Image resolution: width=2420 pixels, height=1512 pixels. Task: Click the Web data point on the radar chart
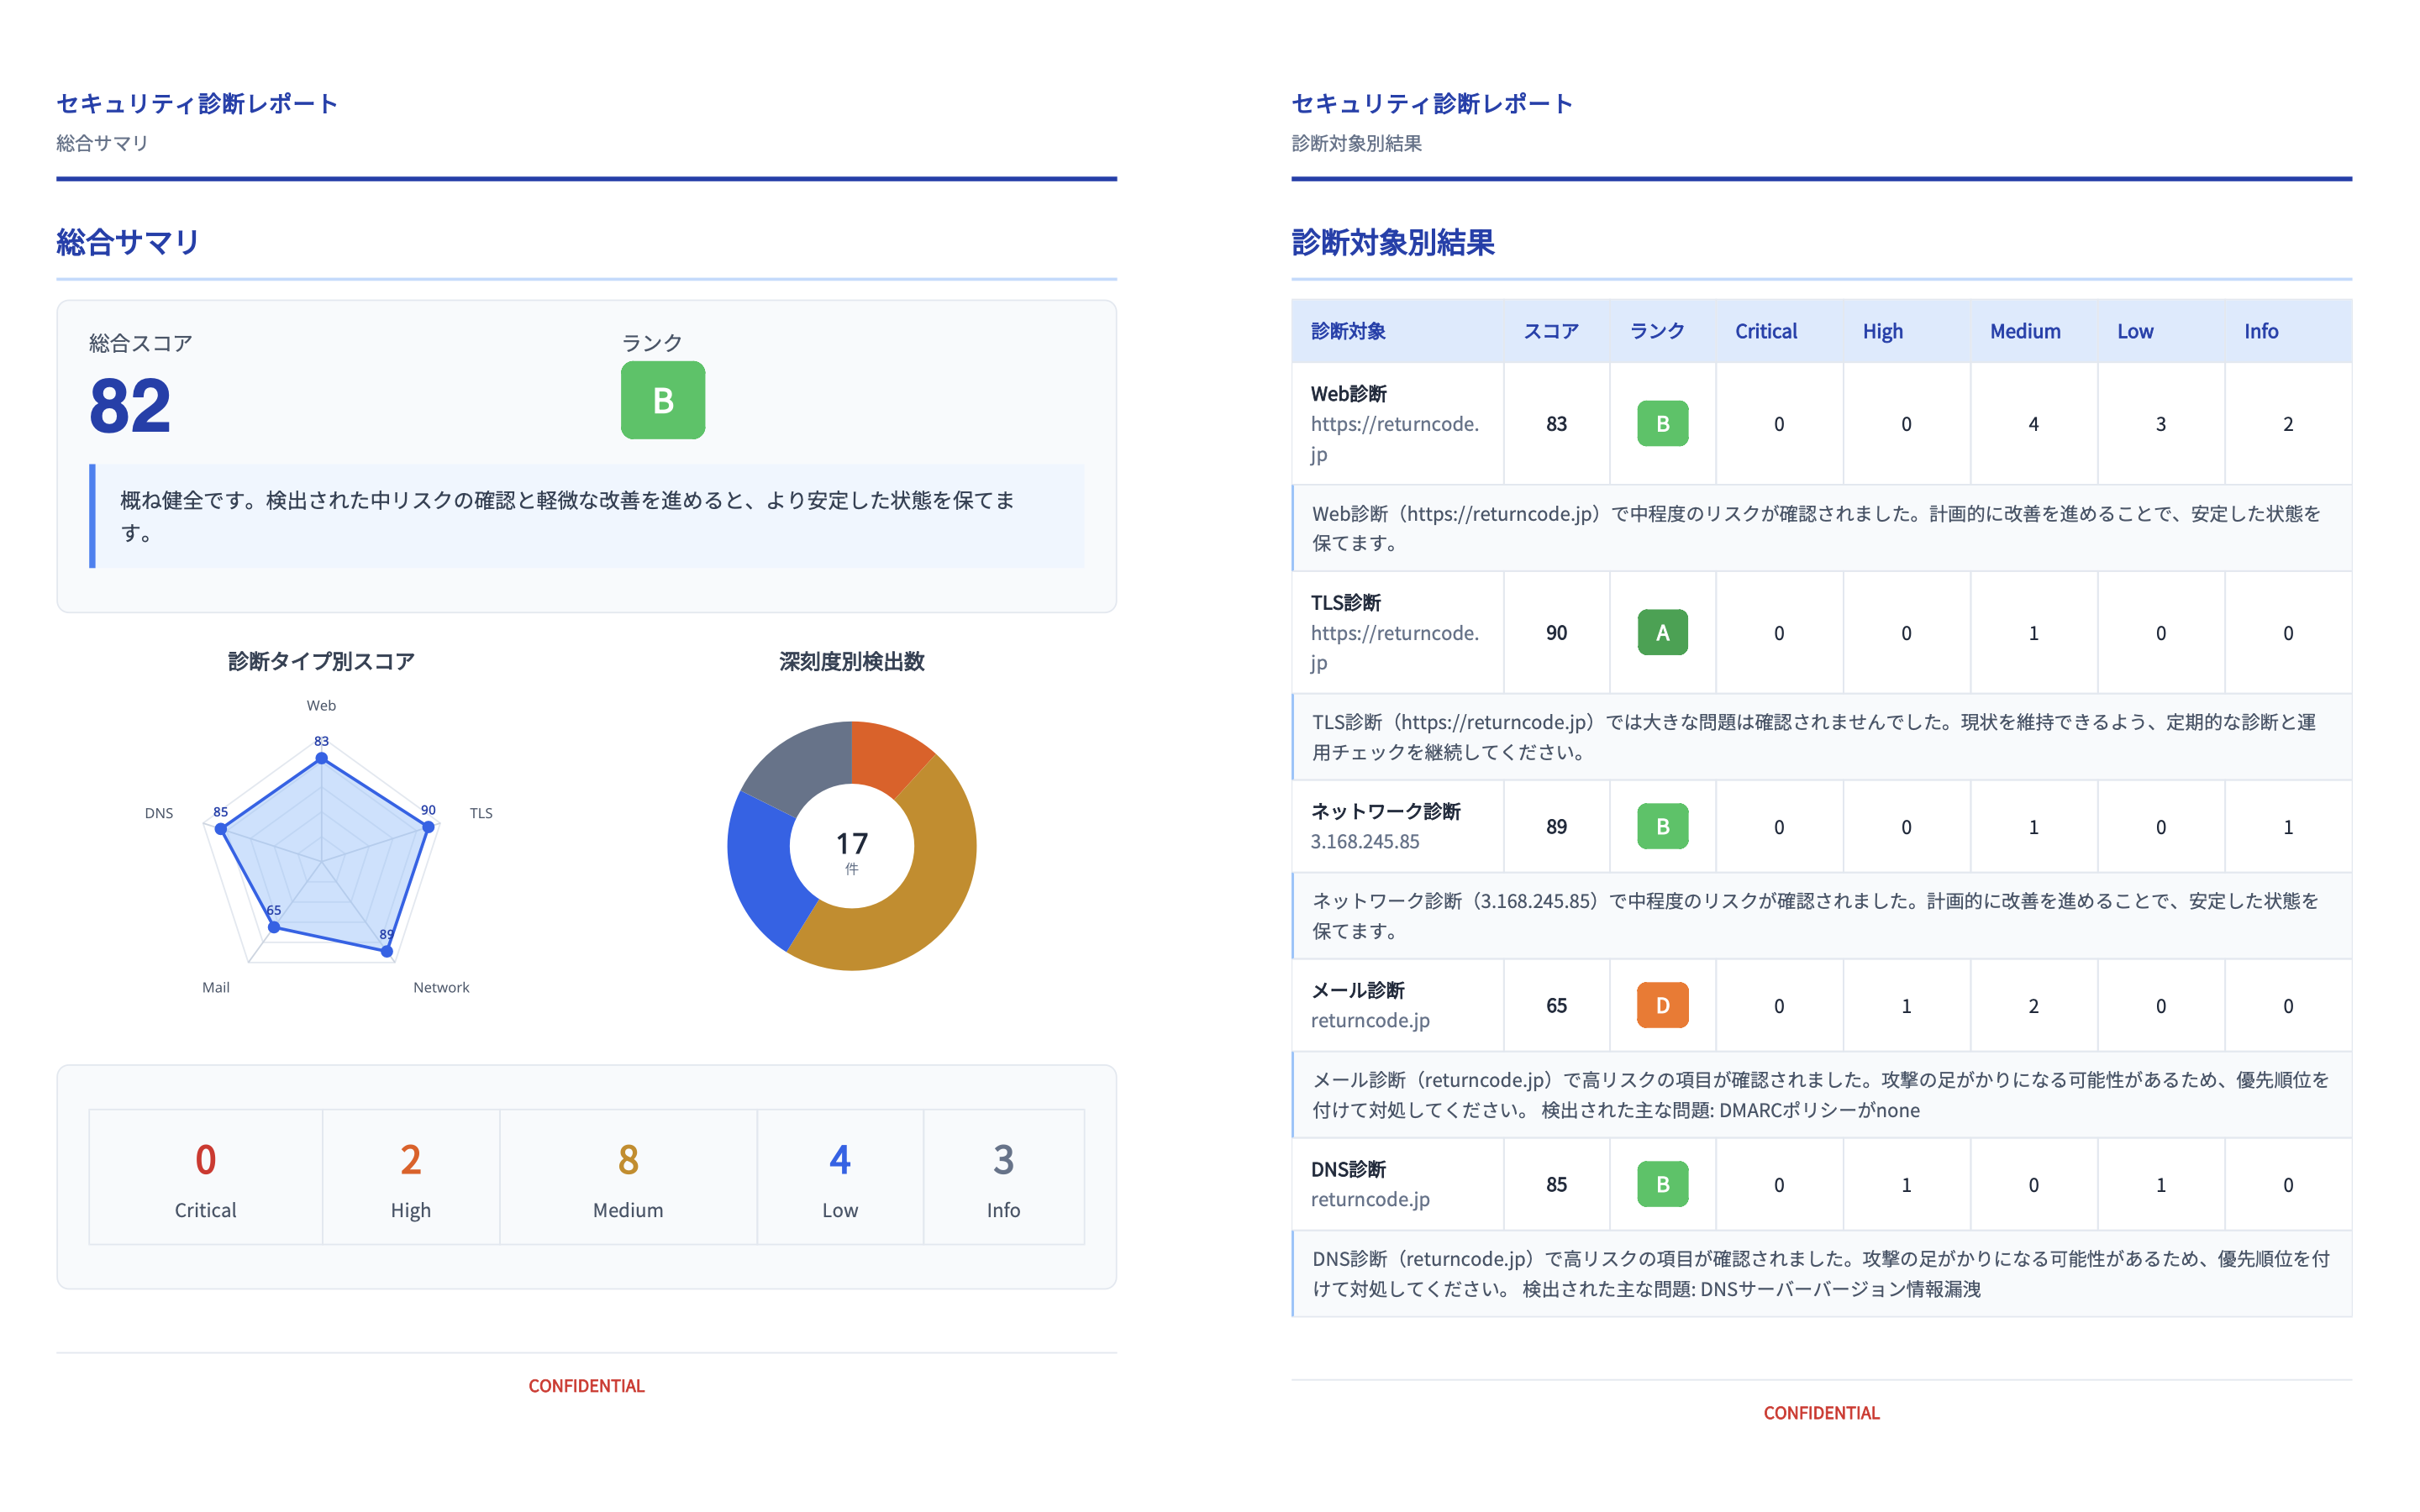pos(321,757)
